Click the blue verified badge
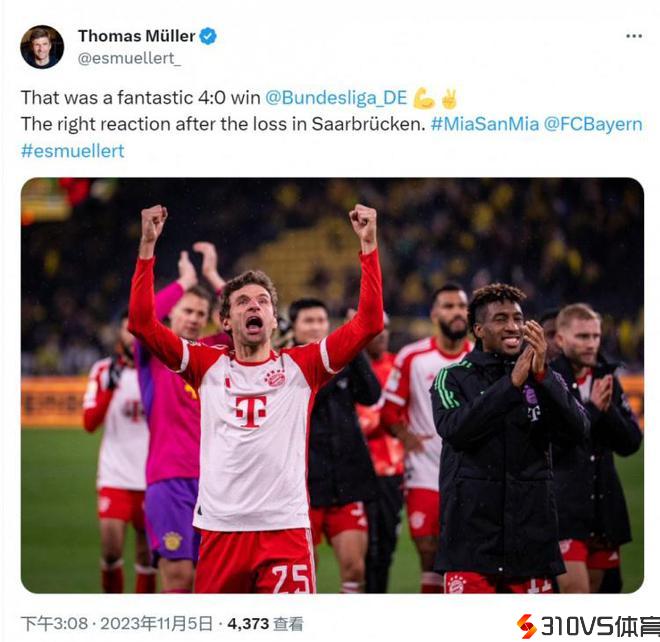 [208, 36]
